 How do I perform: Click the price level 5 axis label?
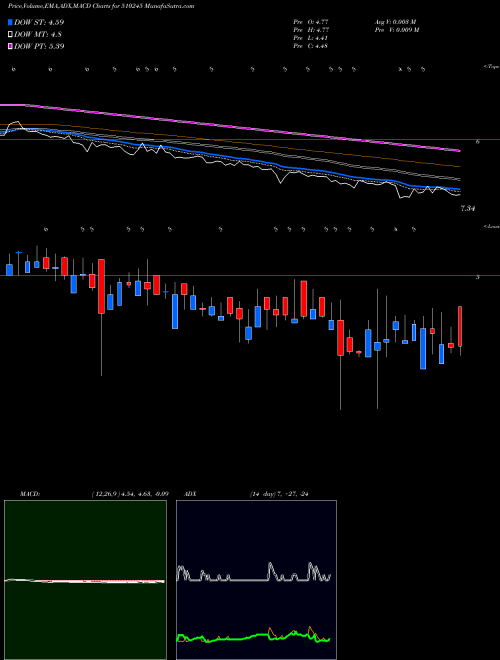(x=477, y=278)
